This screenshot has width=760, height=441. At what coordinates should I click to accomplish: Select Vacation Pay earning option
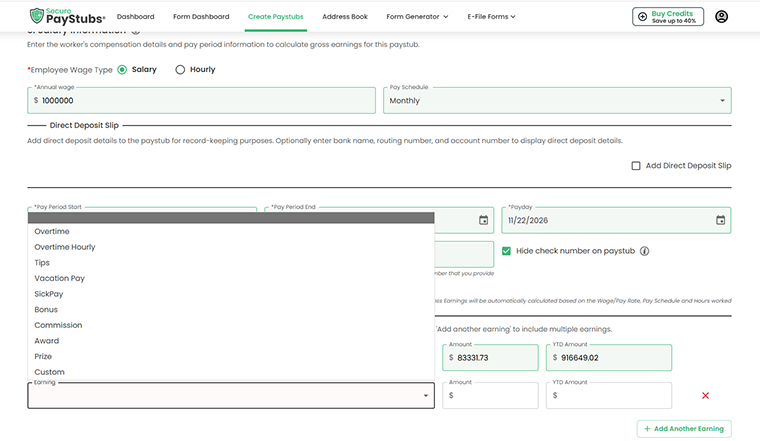(x=231, y=278)
